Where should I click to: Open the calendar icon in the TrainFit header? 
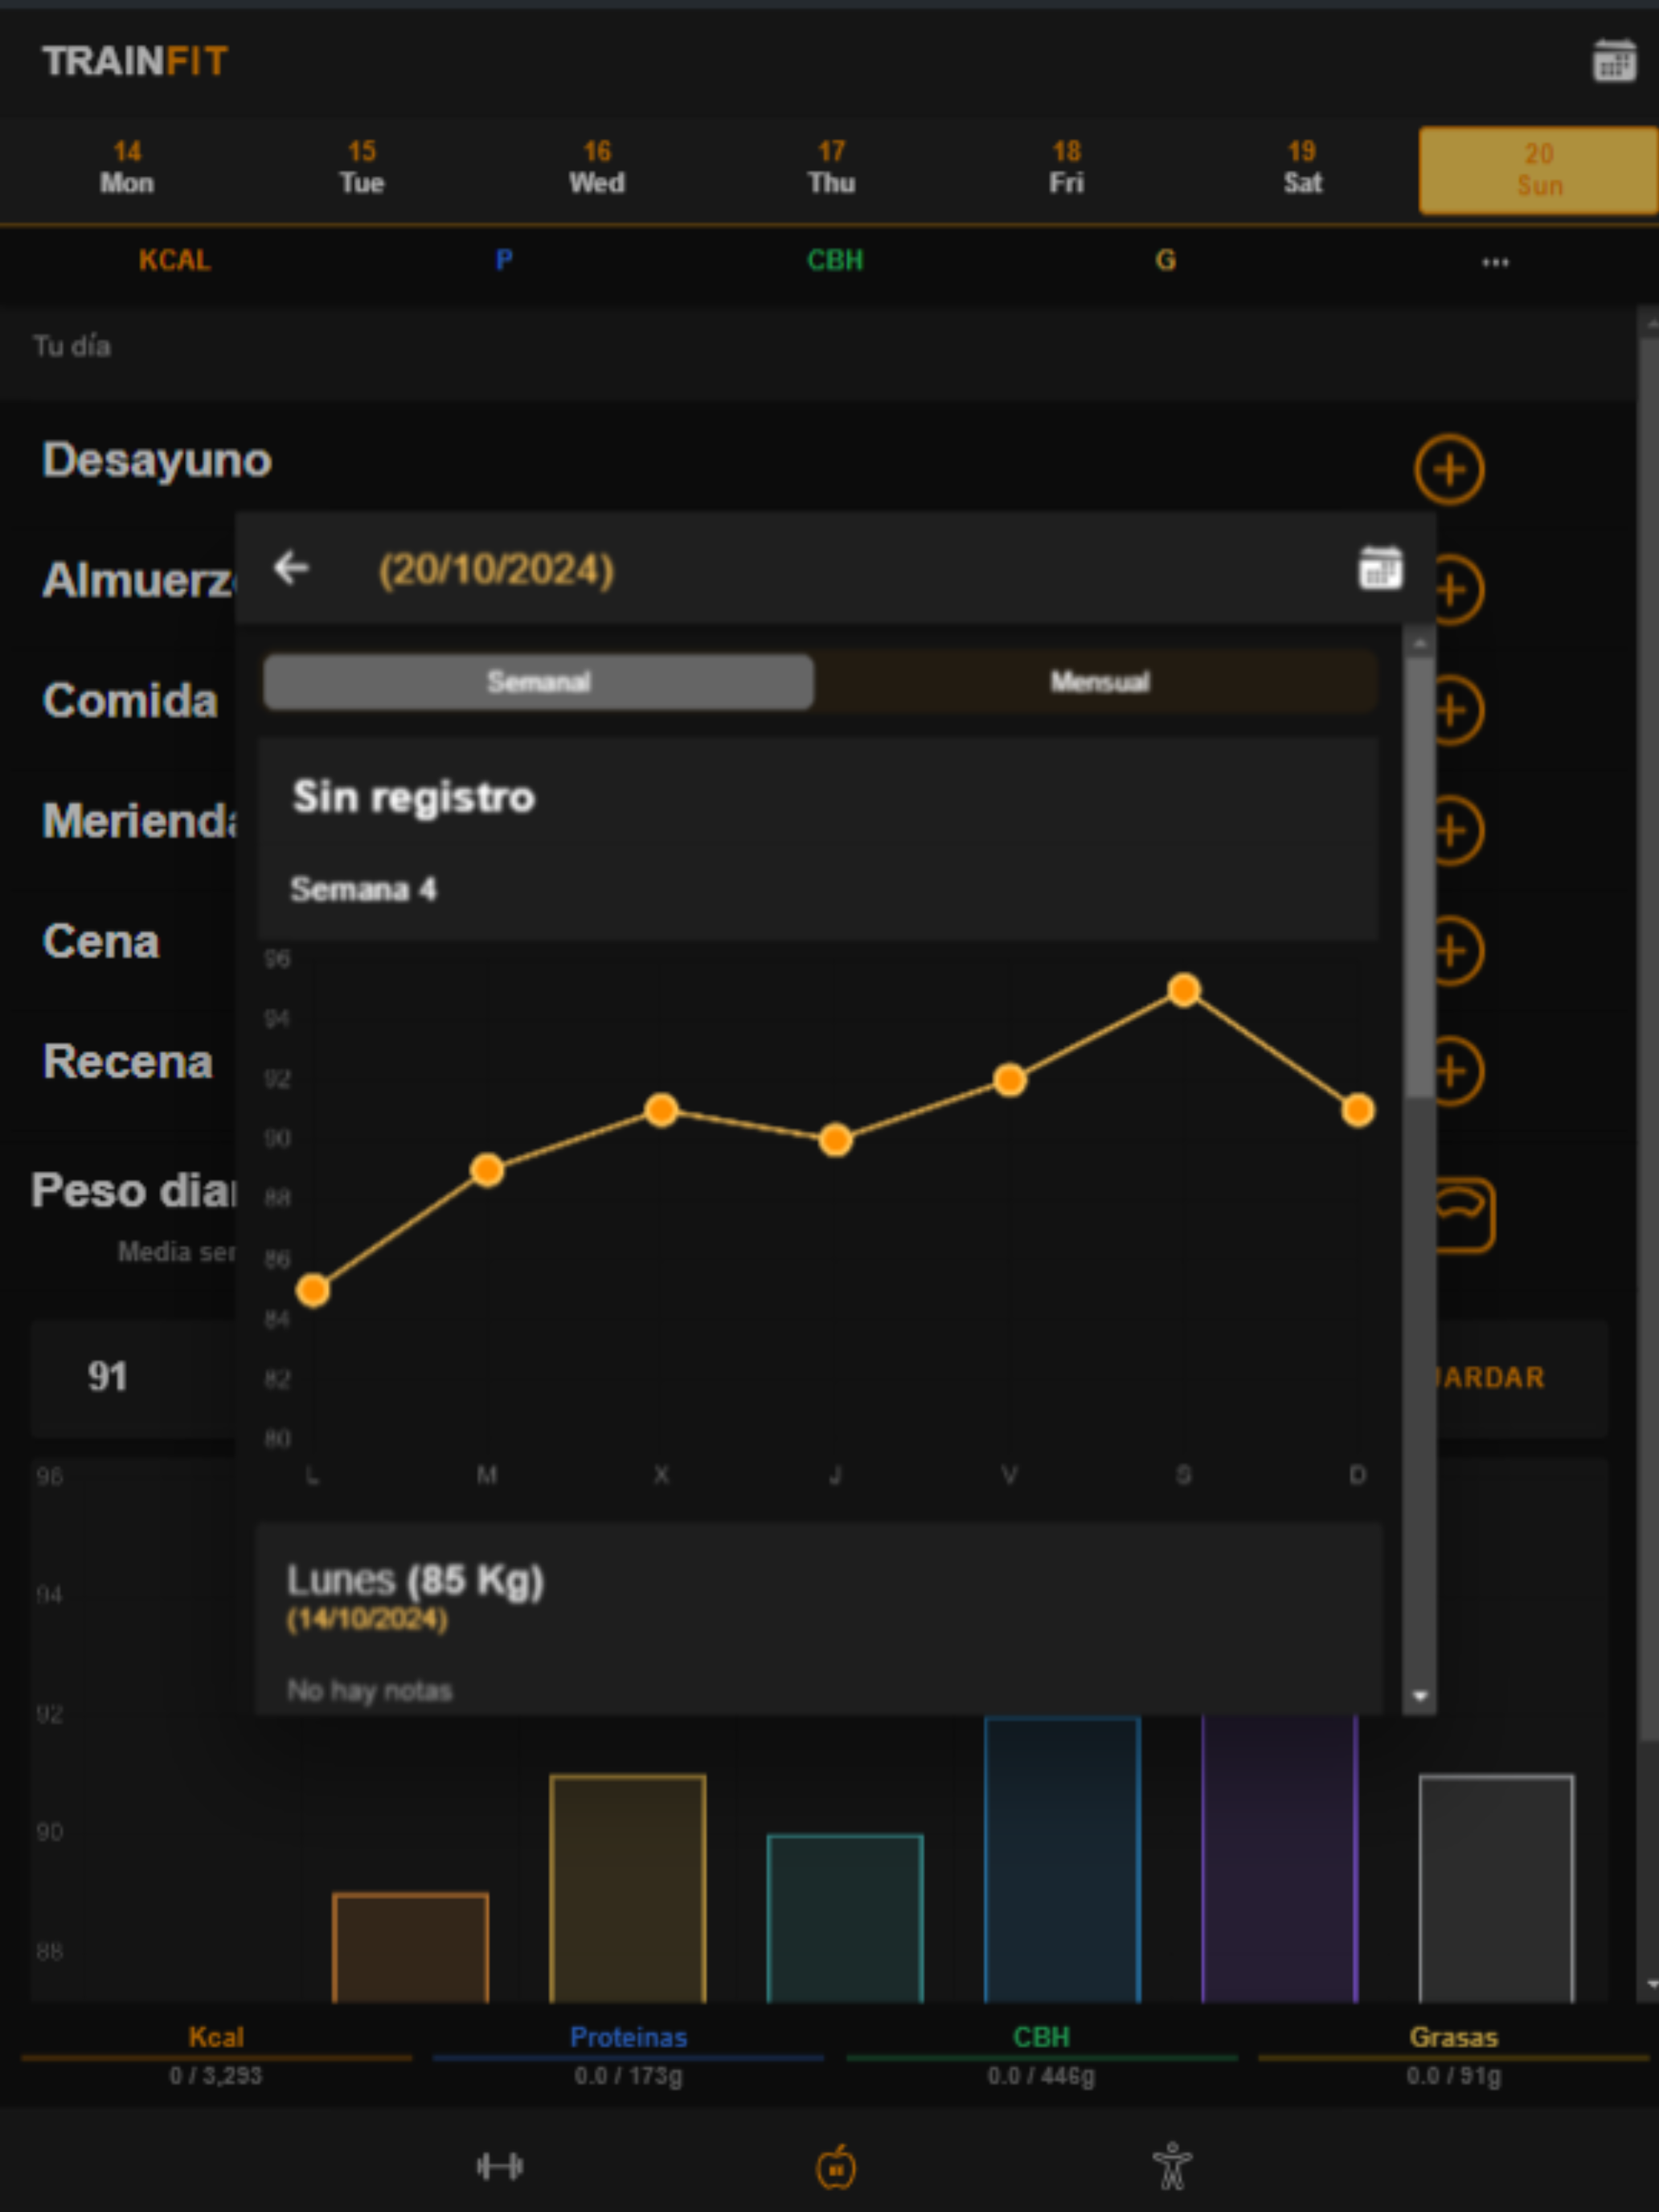1613,61
